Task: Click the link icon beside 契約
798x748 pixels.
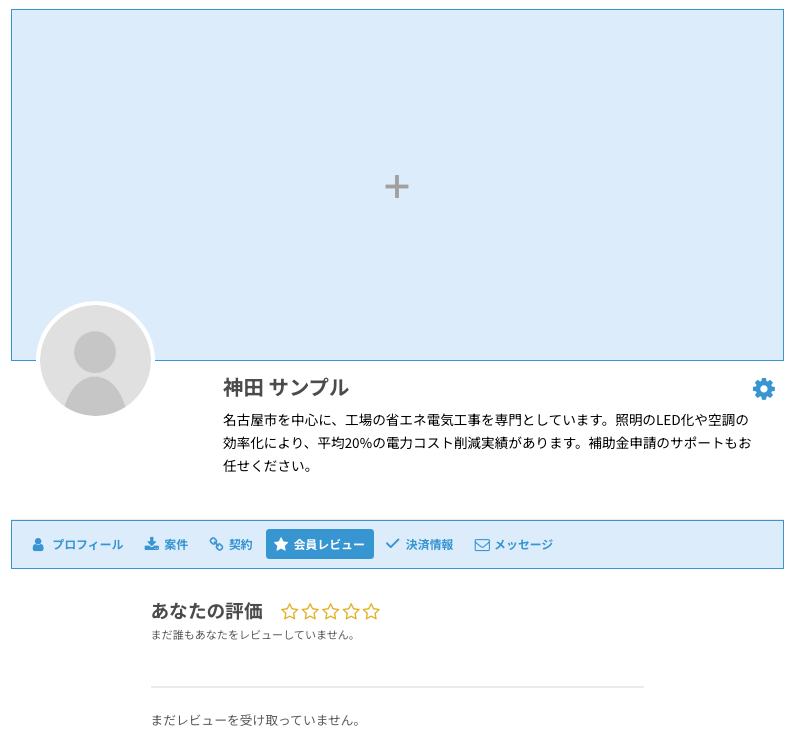Action: (x=216, y=544)
